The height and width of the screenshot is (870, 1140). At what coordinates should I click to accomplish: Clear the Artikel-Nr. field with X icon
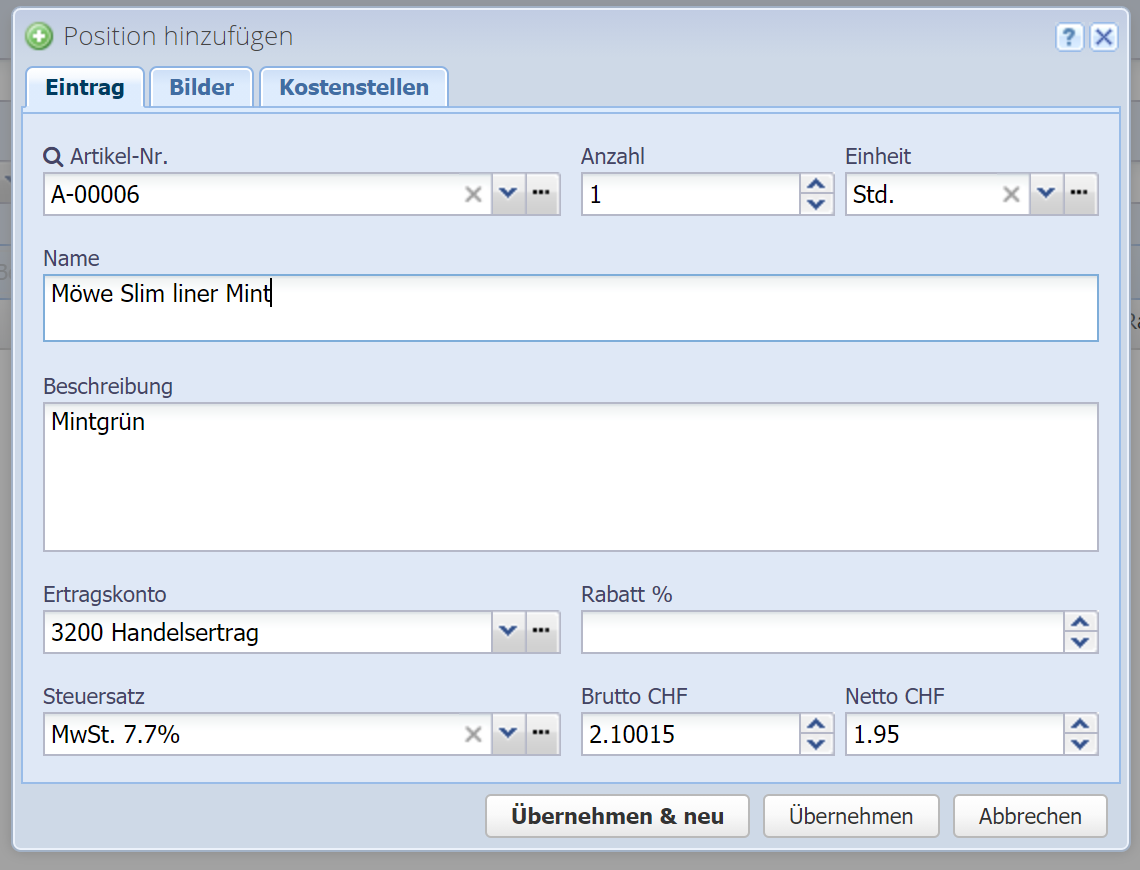(473, 194)
